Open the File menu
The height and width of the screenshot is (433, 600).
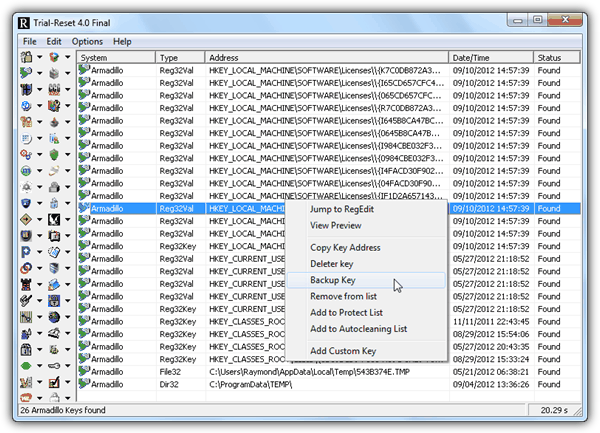click(x=30, y=41)
